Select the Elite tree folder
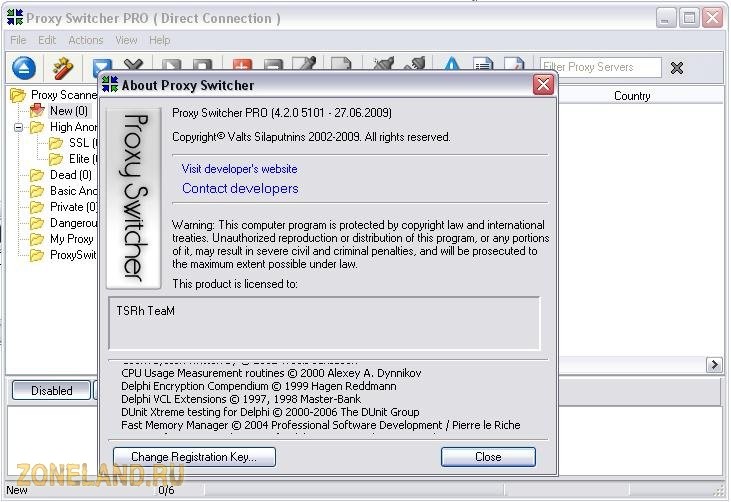This screenshot has height=502, width=731. (83, 159)
